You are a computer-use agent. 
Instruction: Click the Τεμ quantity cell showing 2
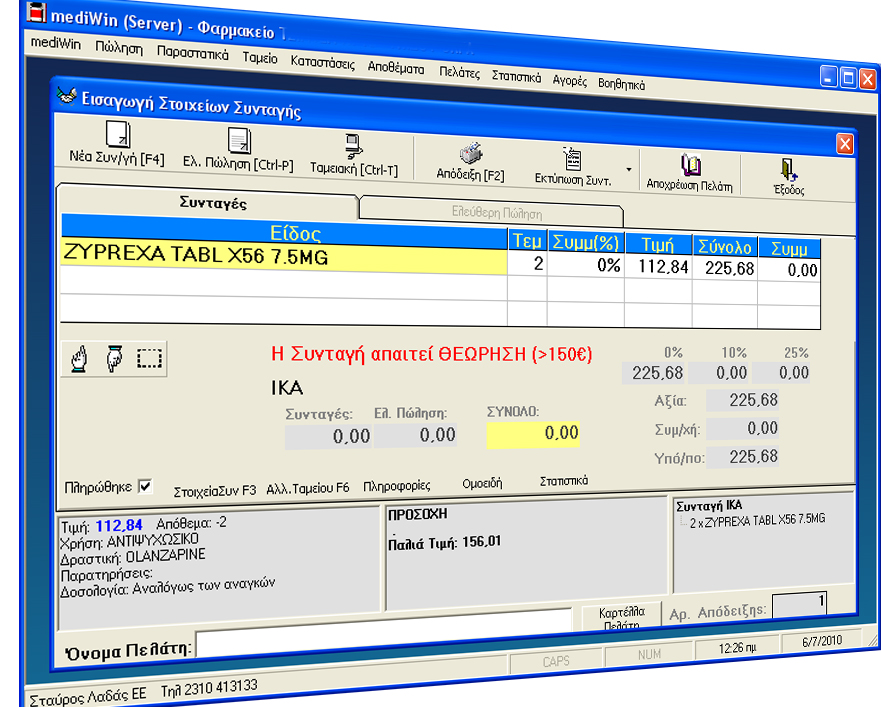(x=527, y=263)
